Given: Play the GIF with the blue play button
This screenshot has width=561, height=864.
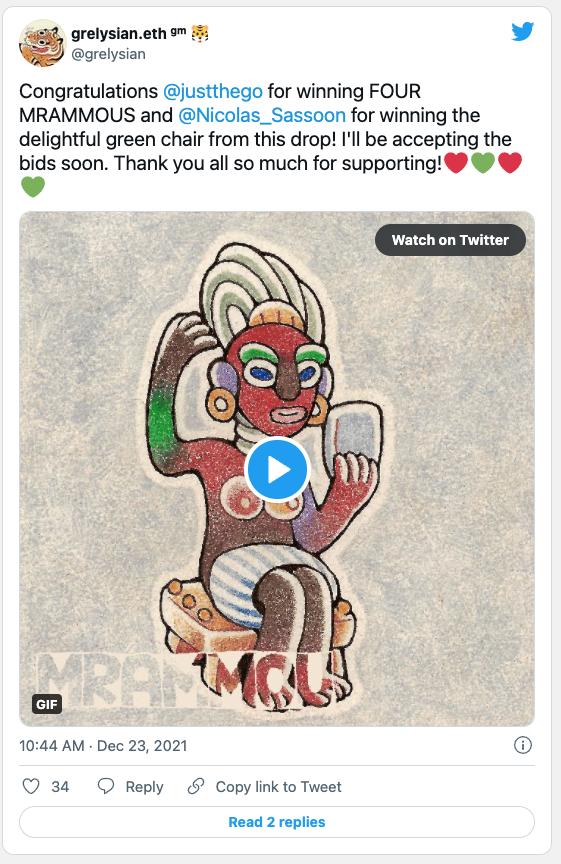Looking at the screenshot, I should 277,470.
